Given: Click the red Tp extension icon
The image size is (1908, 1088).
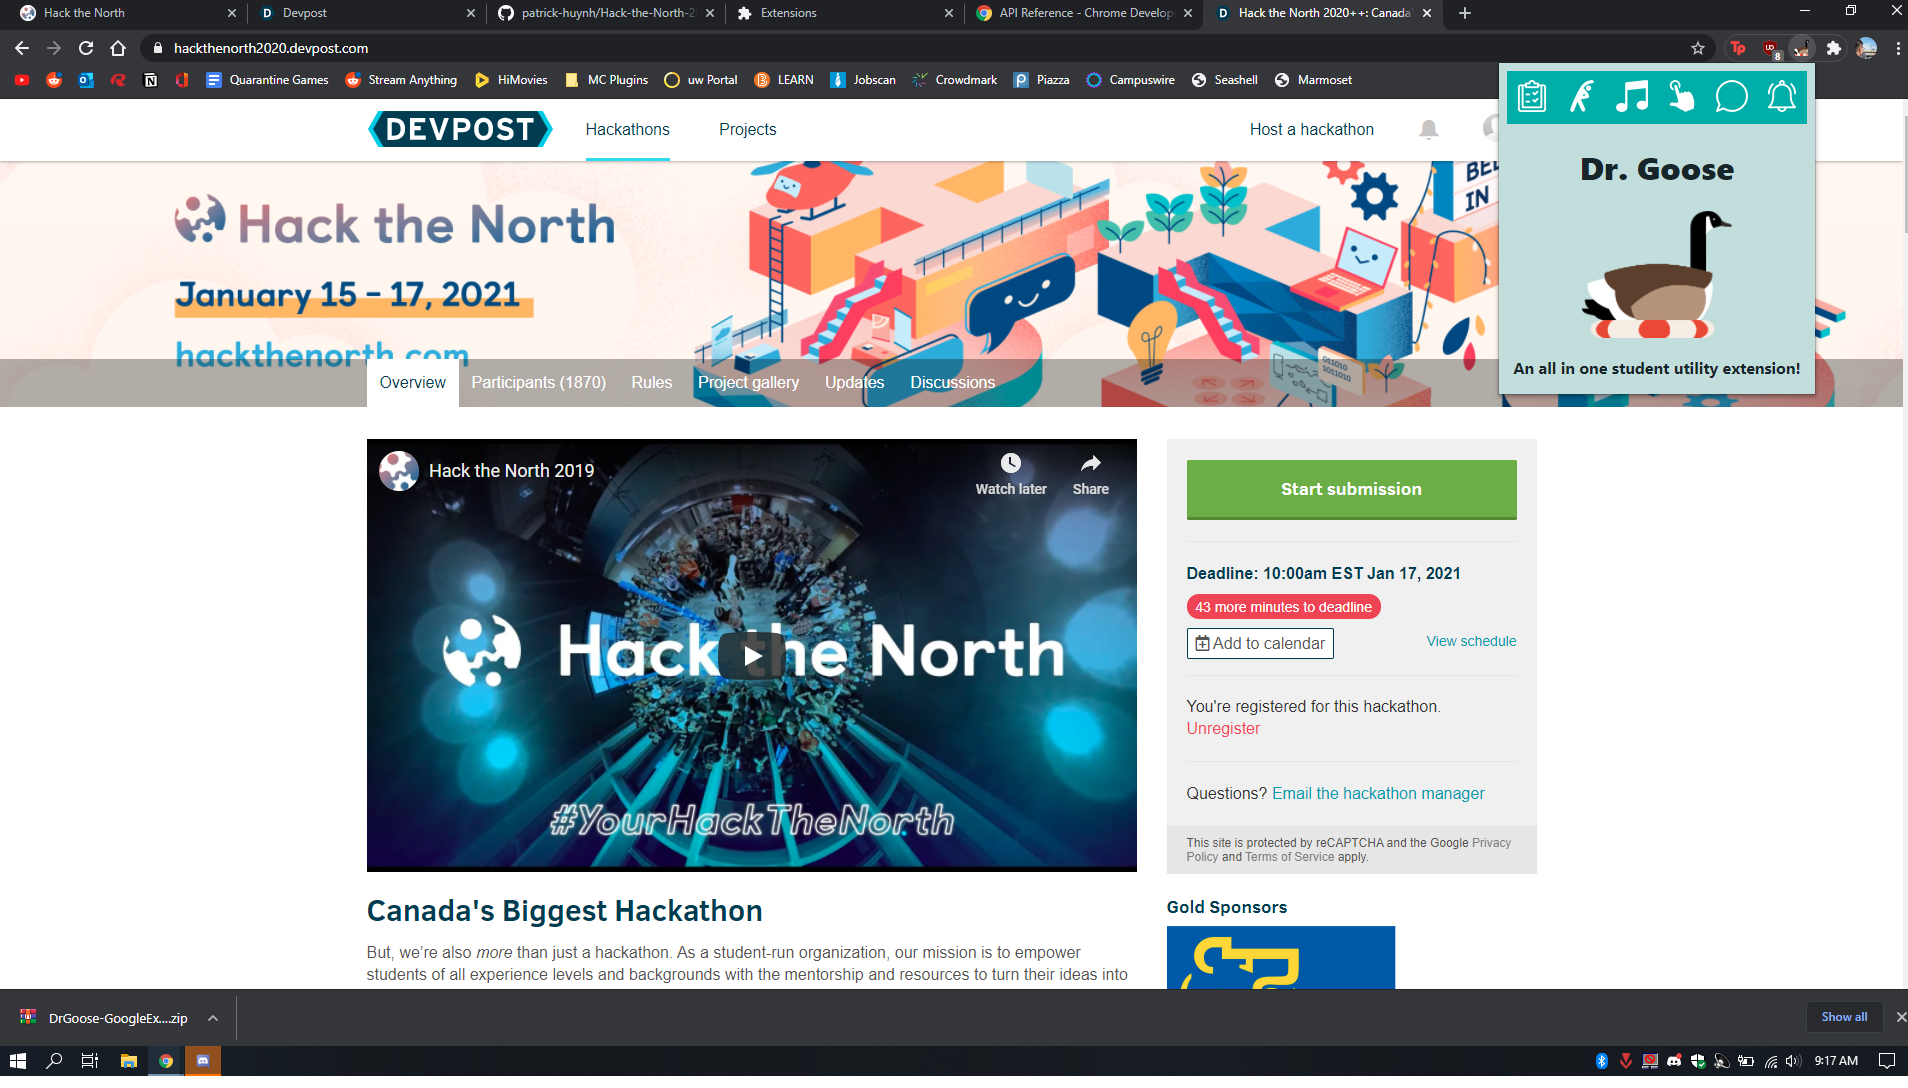Looking at the screenshot, I should (x=1738, y=48).
